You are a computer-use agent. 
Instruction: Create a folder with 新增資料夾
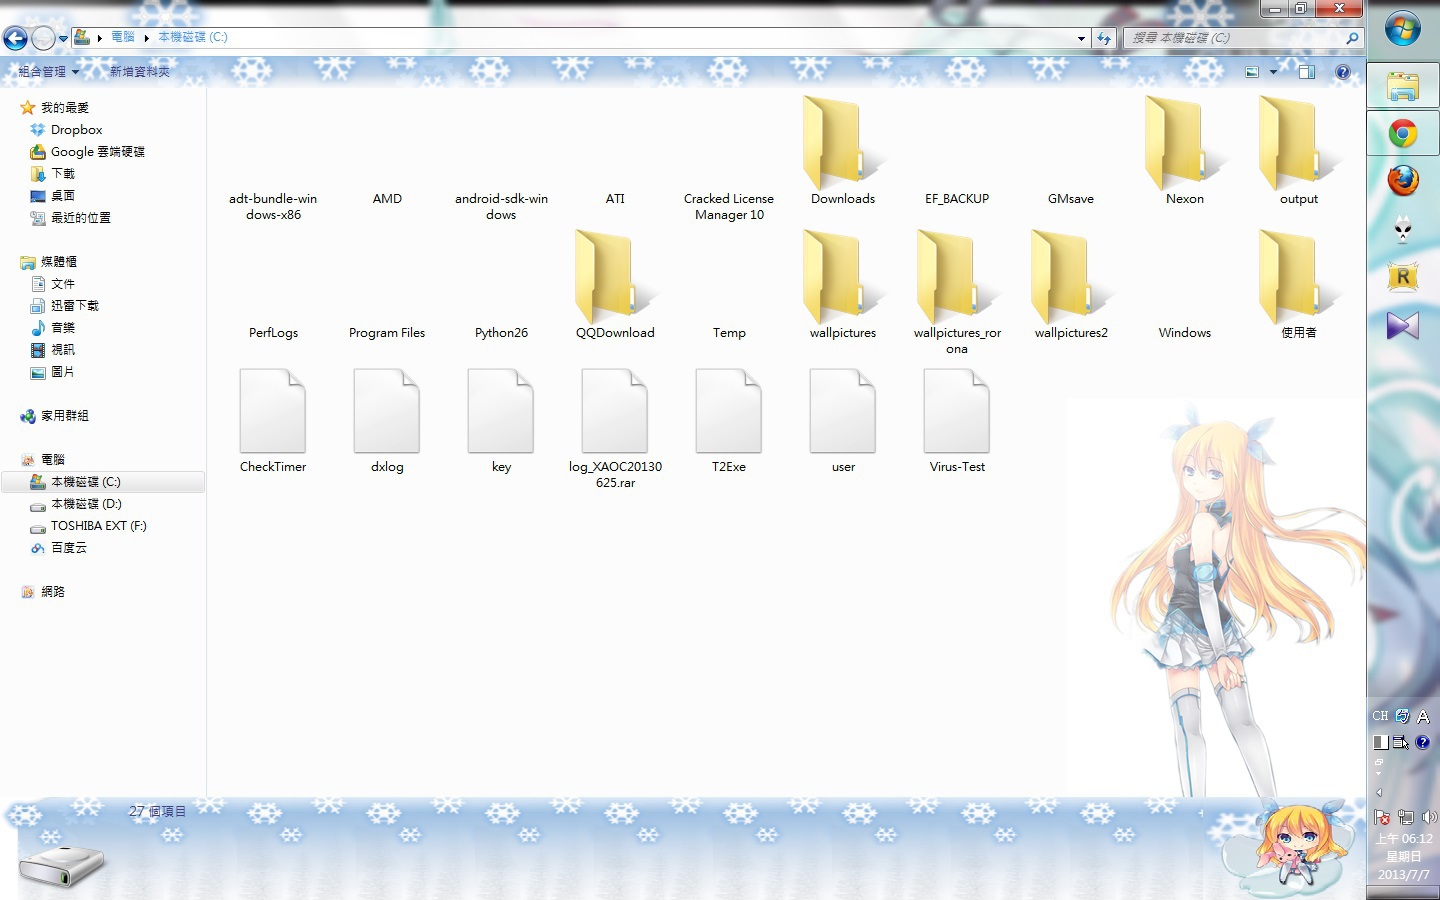(139, 72)
